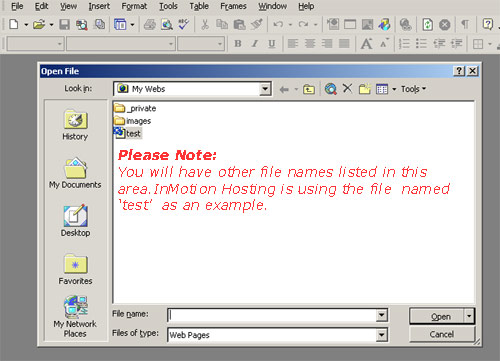
Task: Click the Spelling check ABC icon
Action: tap(184, 25)
